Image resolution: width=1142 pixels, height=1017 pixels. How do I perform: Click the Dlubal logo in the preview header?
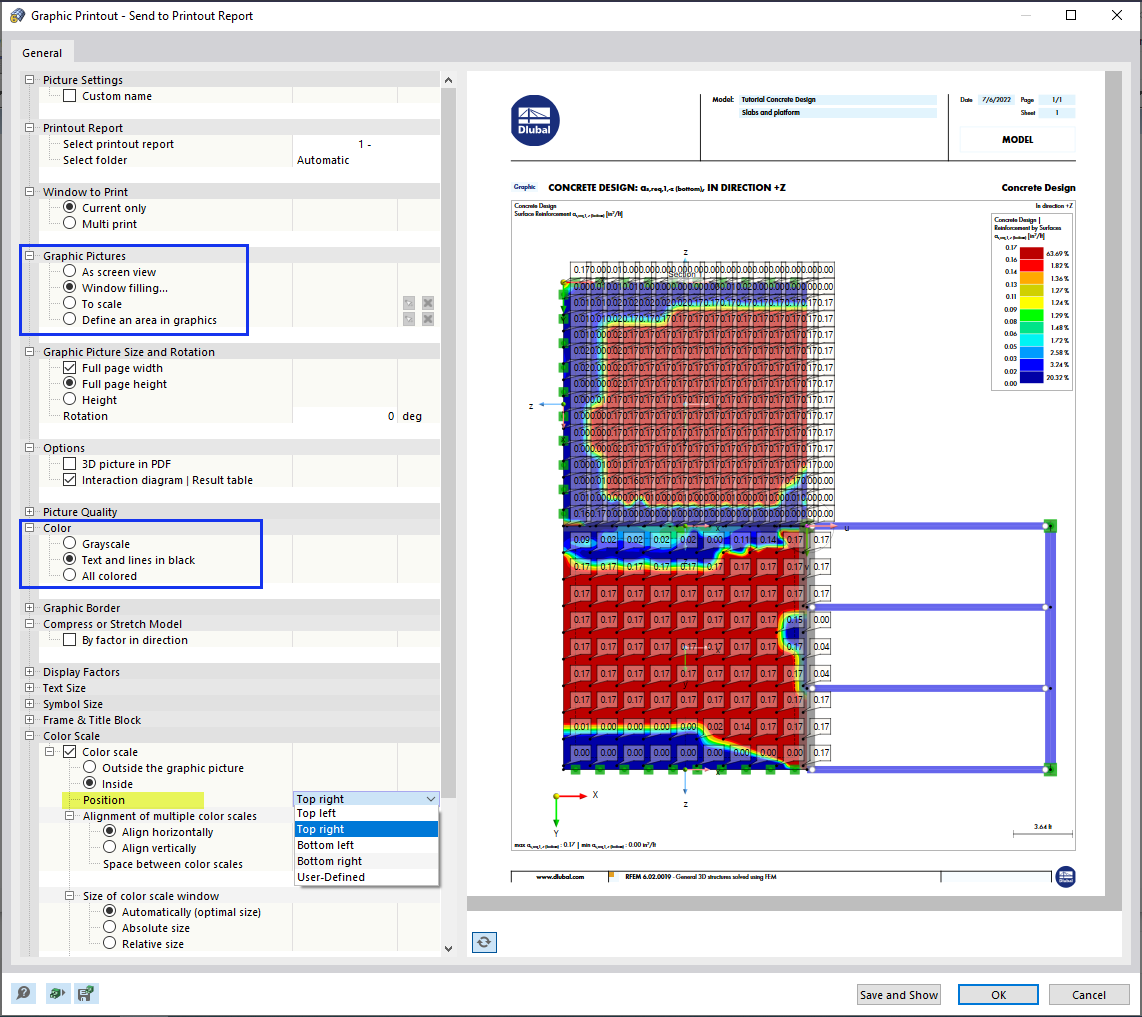click(x=535, y=121)
